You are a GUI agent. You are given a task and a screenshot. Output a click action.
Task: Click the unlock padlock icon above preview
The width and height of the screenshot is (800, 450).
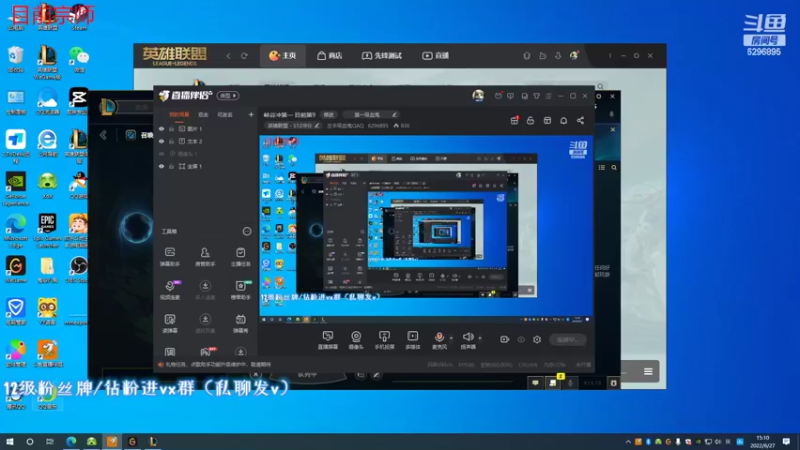pyautogui.click(x=531, y=120)
